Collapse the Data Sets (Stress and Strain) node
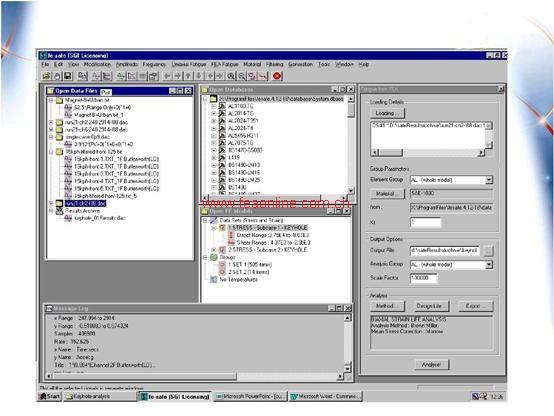554x416 pixels. pyautogui.click(x=205, y=221)
